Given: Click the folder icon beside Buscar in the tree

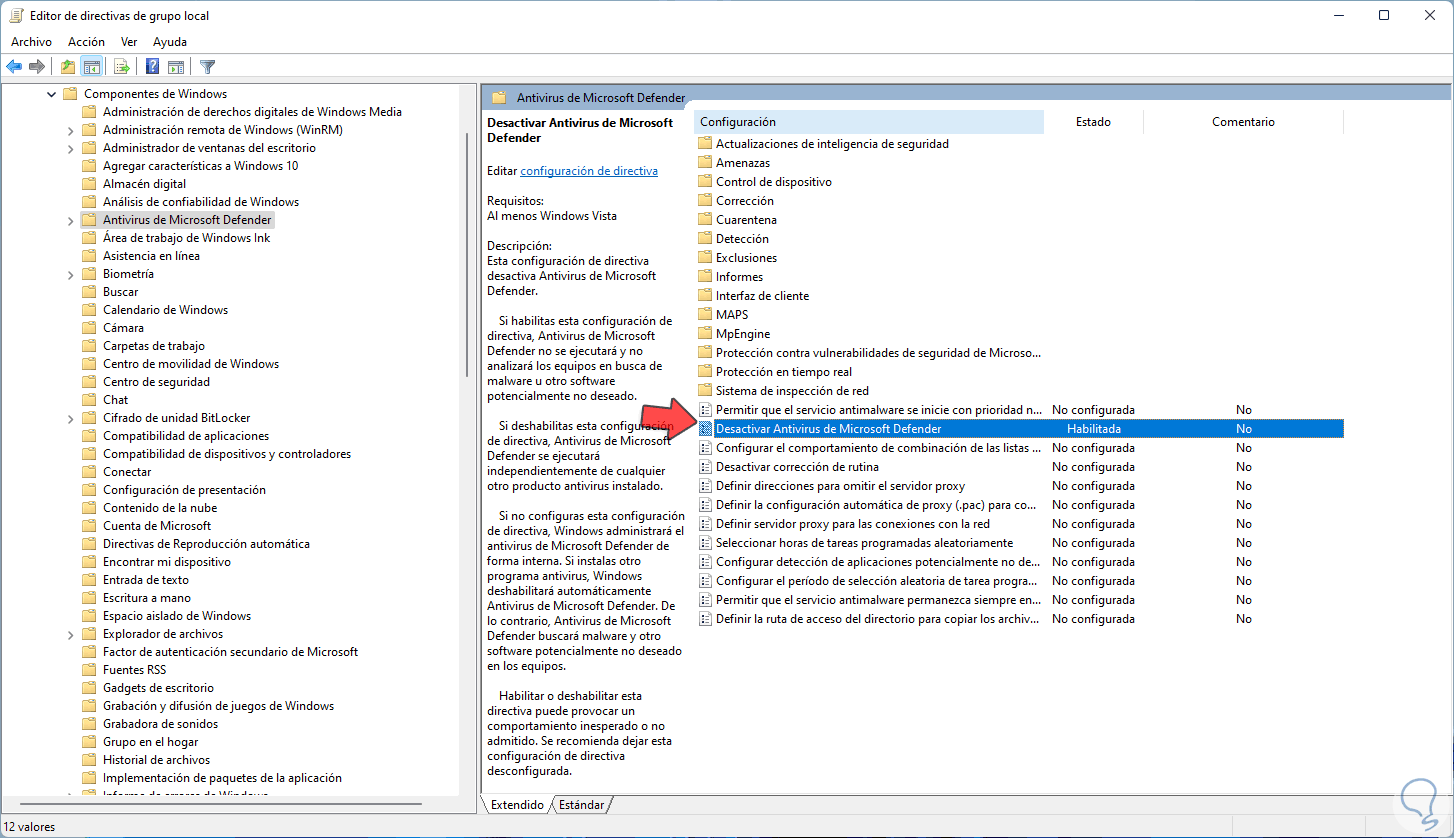Looking at the screenshot, I should point(89,292).
